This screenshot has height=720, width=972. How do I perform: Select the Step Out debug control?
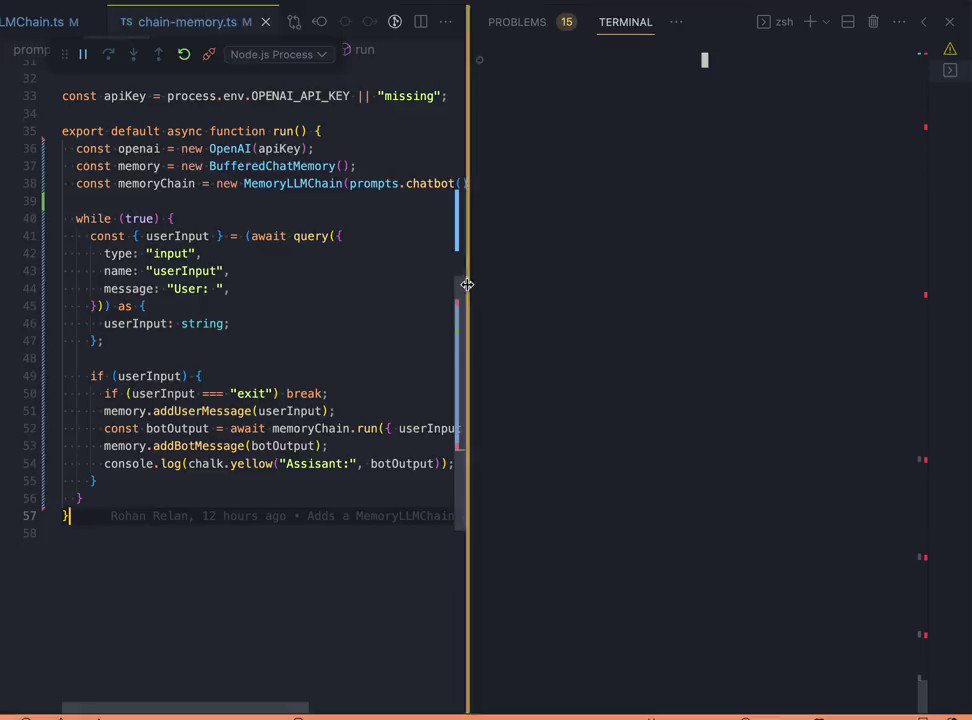pos(158,54)
